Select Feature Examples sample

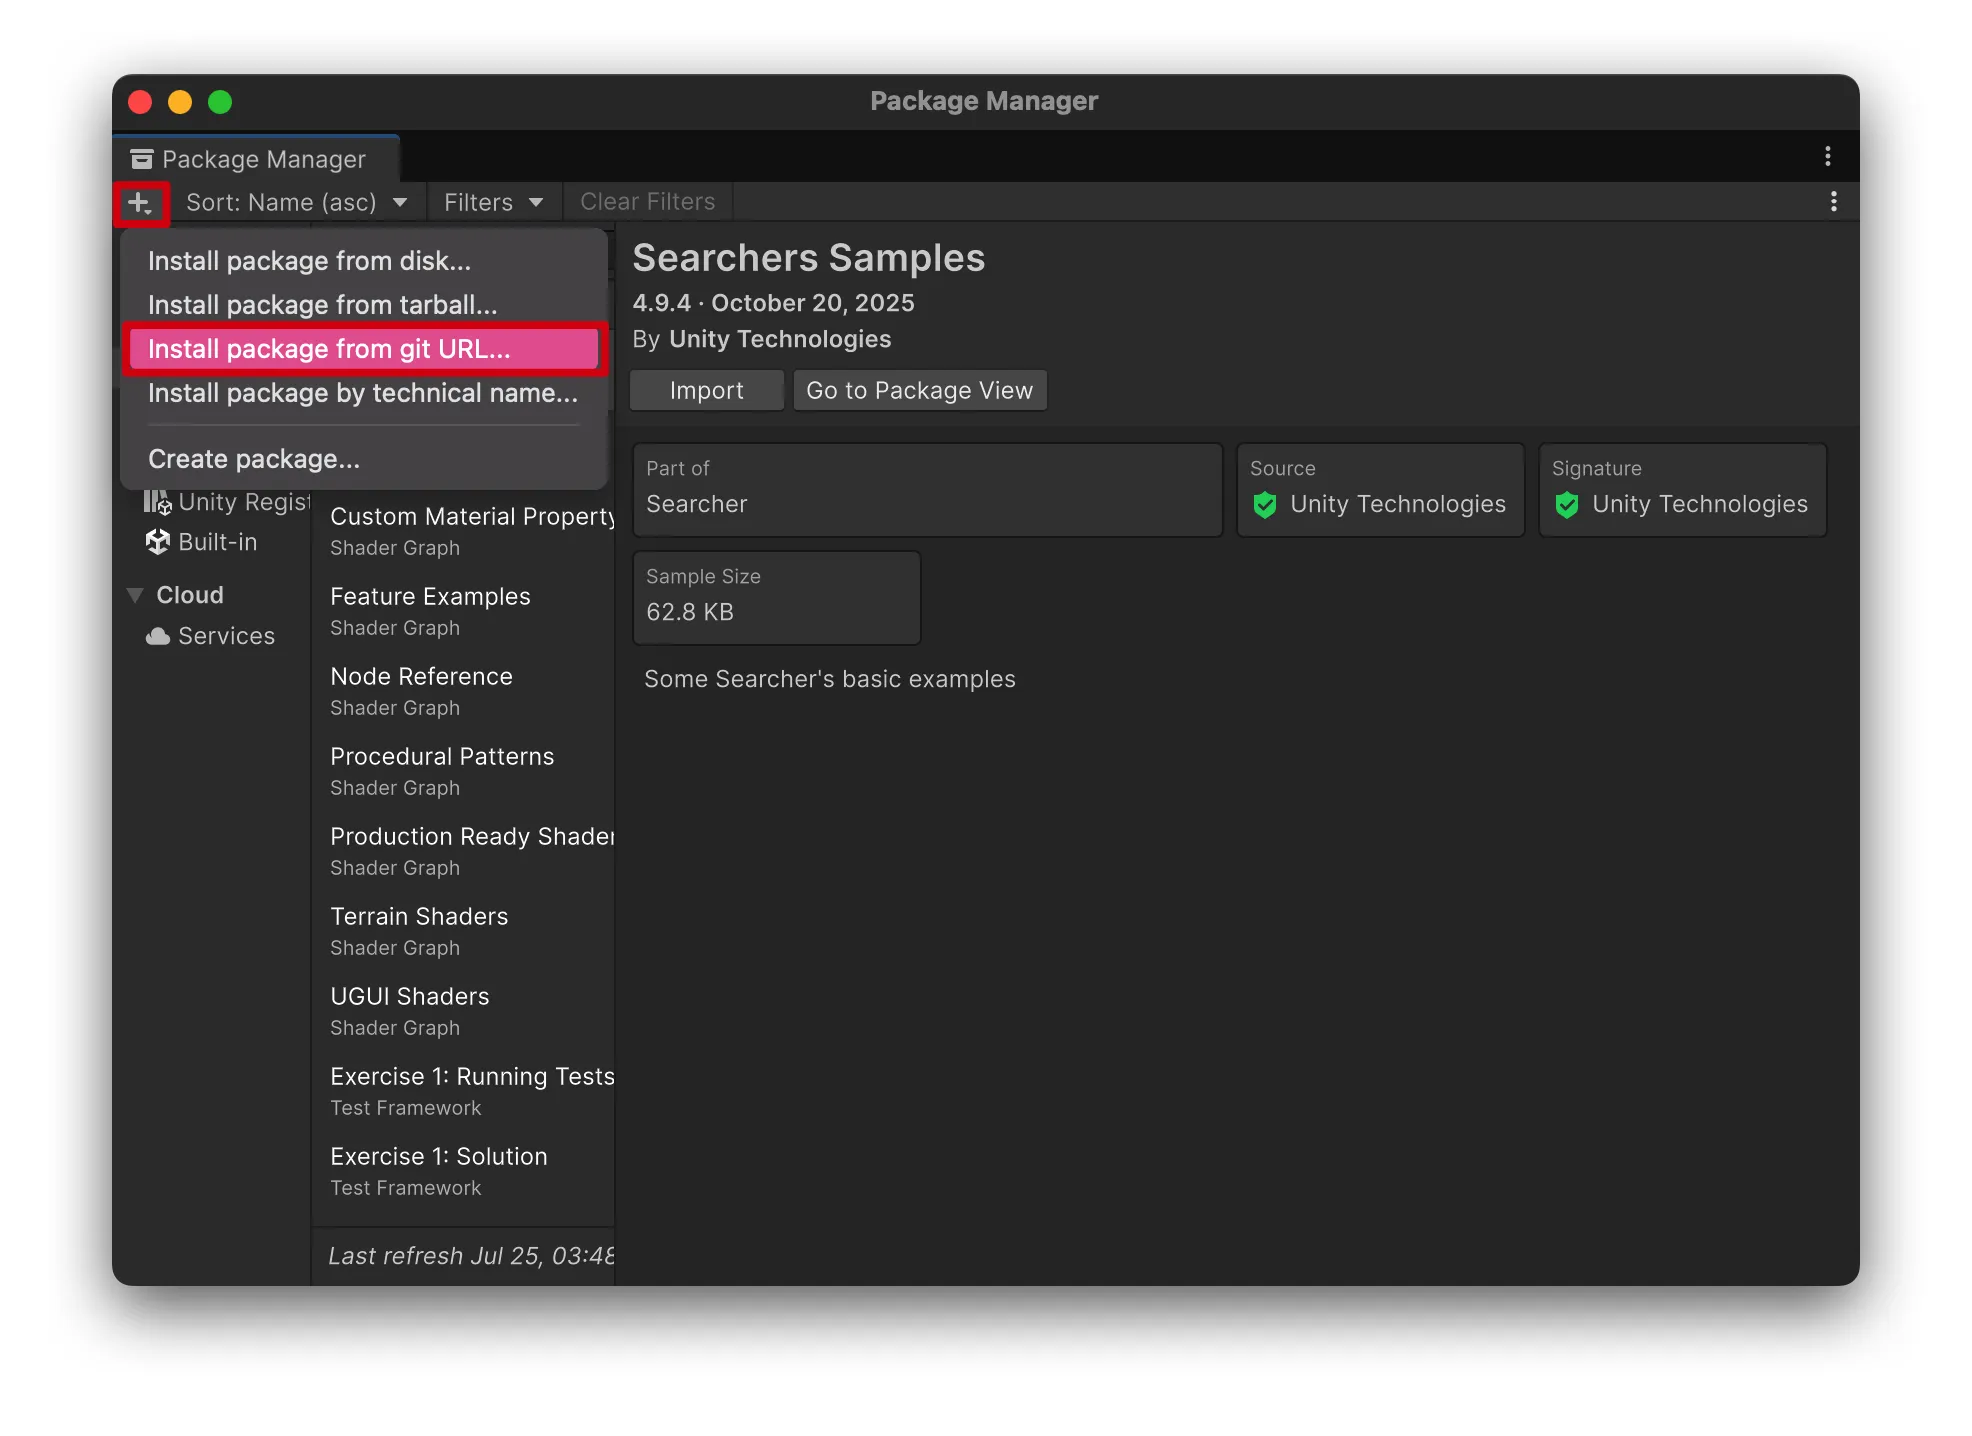click(x=464, y=611)
